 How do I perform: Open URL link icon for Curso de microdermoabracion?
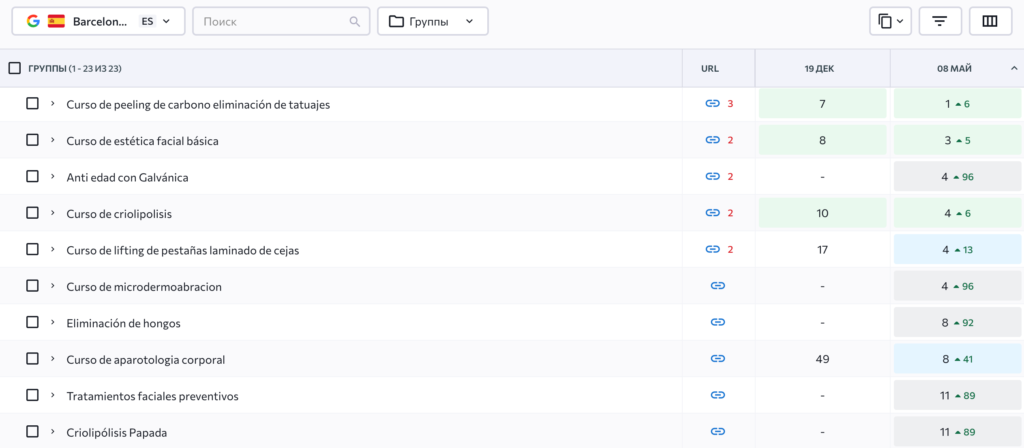[x=717, y=286]
